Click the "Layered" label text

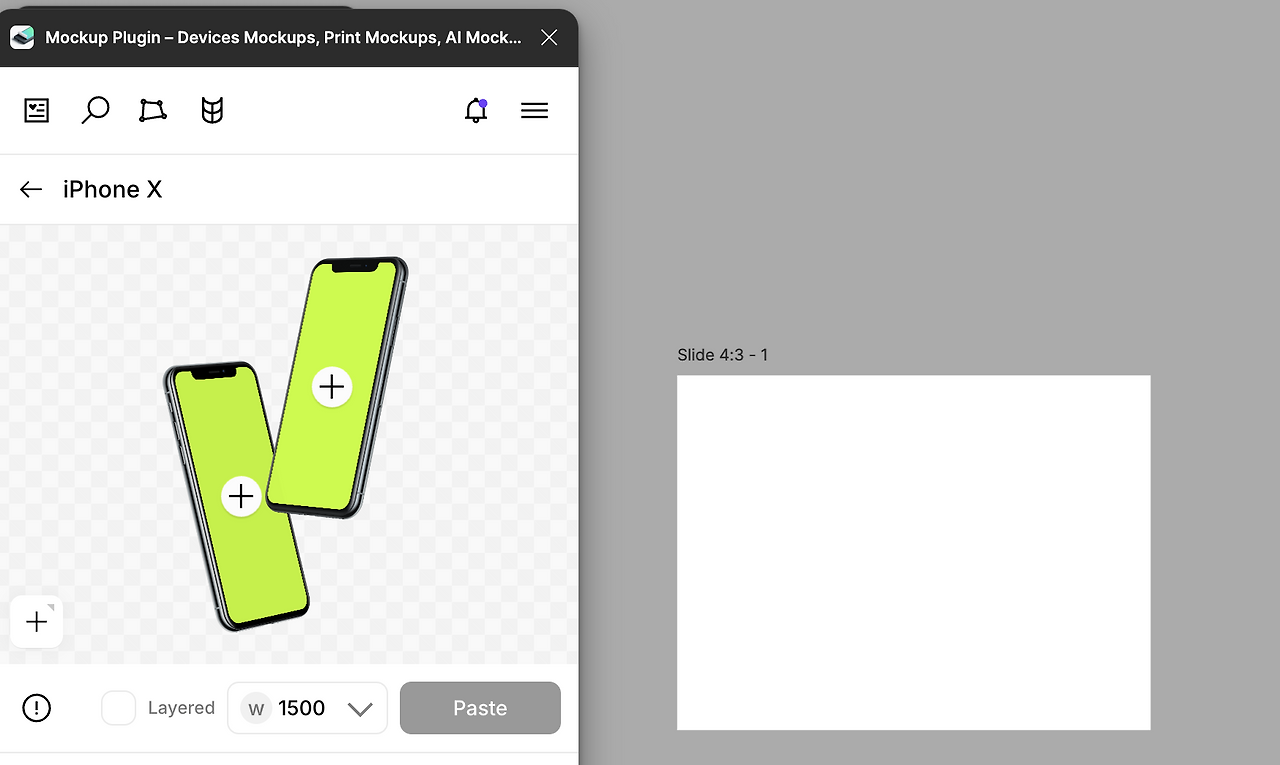coord(181,708)
